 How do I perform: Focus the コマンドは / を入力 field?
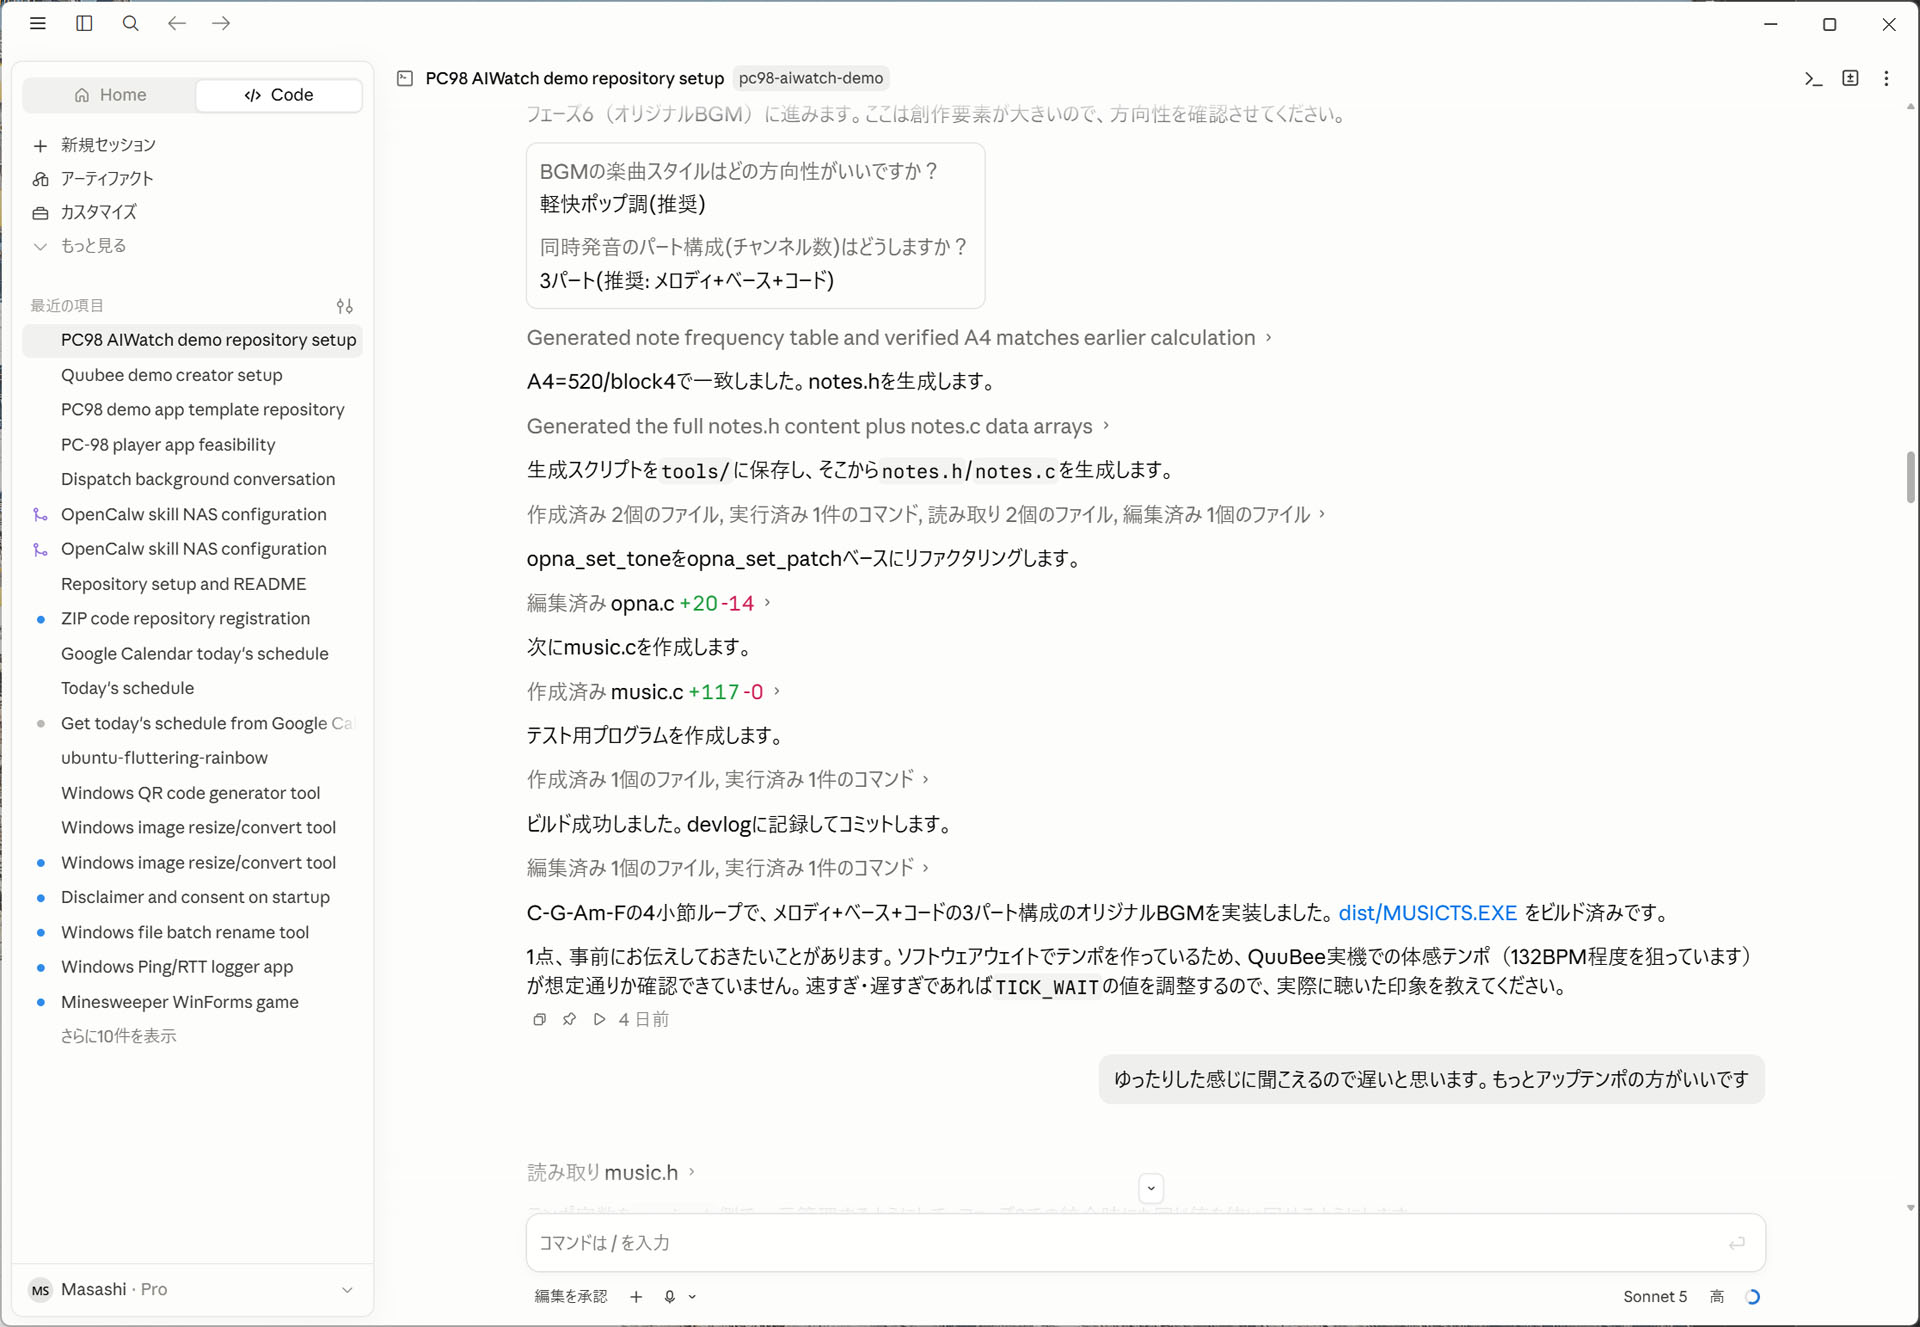coord(1145,1242)
